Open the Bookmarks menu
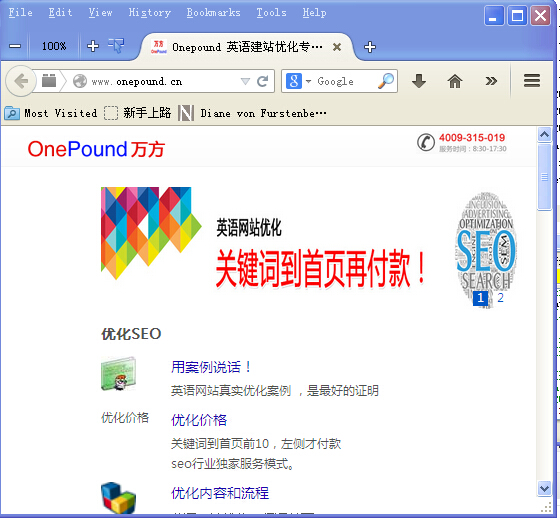This screenshot has width=560, height=526. 213,12
